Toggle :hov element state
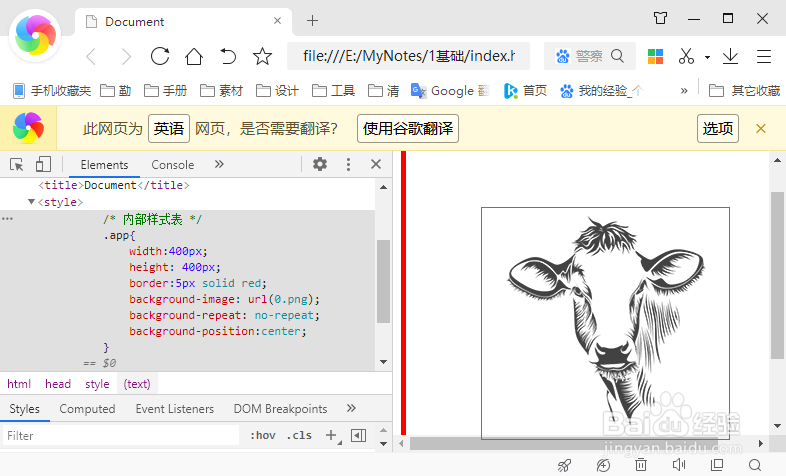 point(263,435)
